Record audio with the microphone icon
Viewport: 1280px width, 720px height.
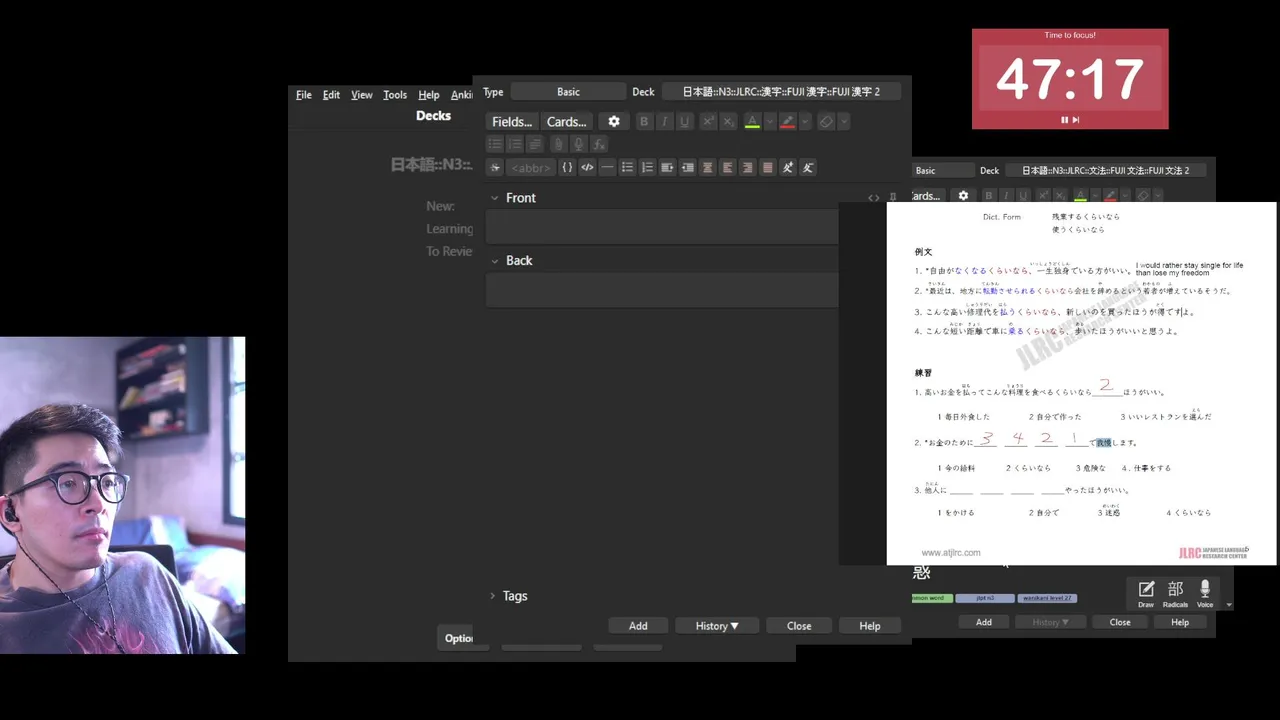tap(579, 144)
